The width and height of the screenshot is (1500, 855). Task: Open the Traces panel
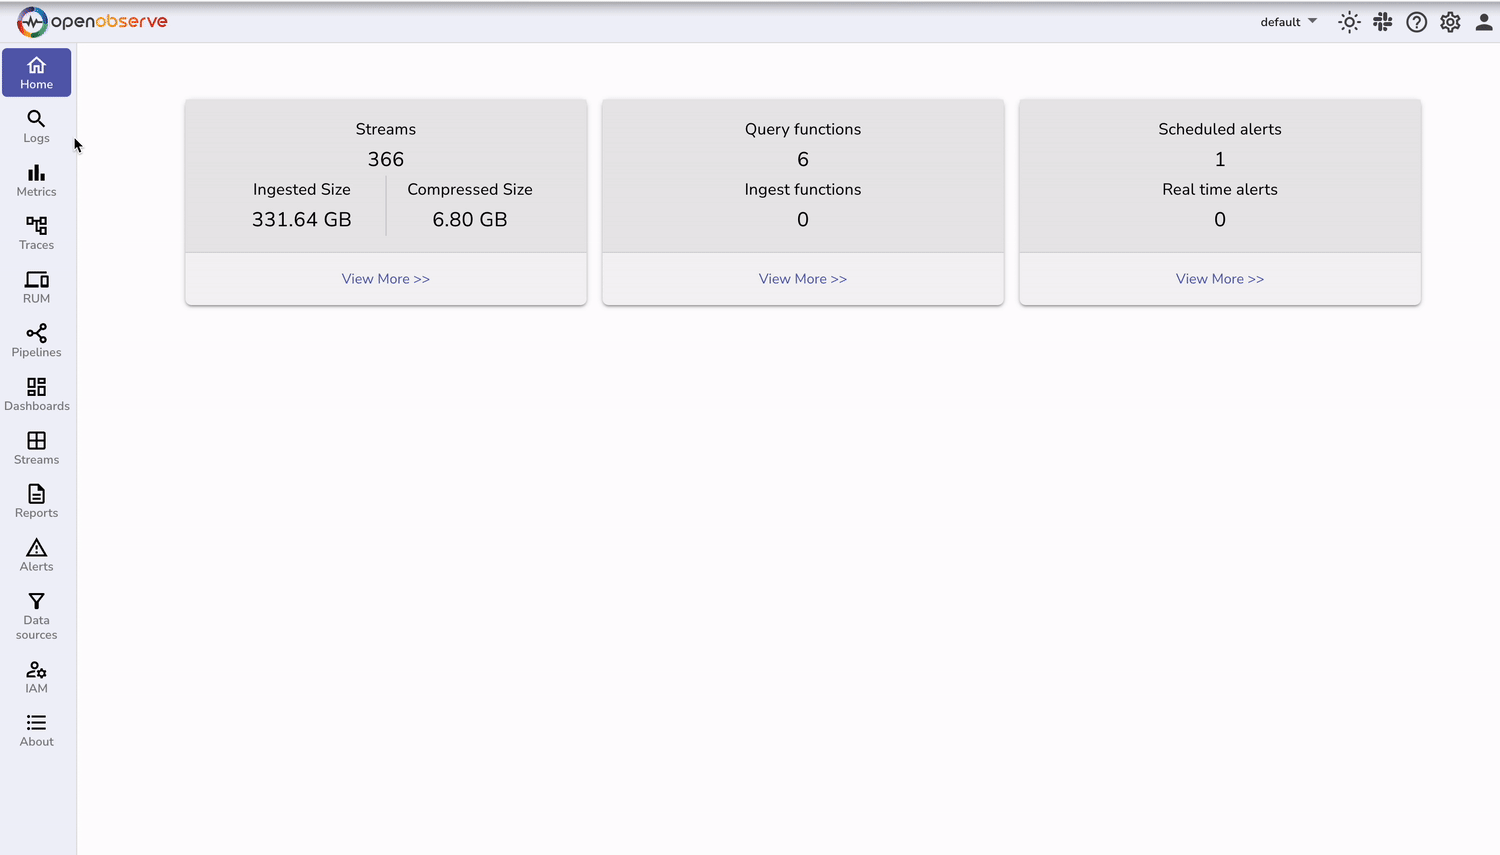pos(36,234)
